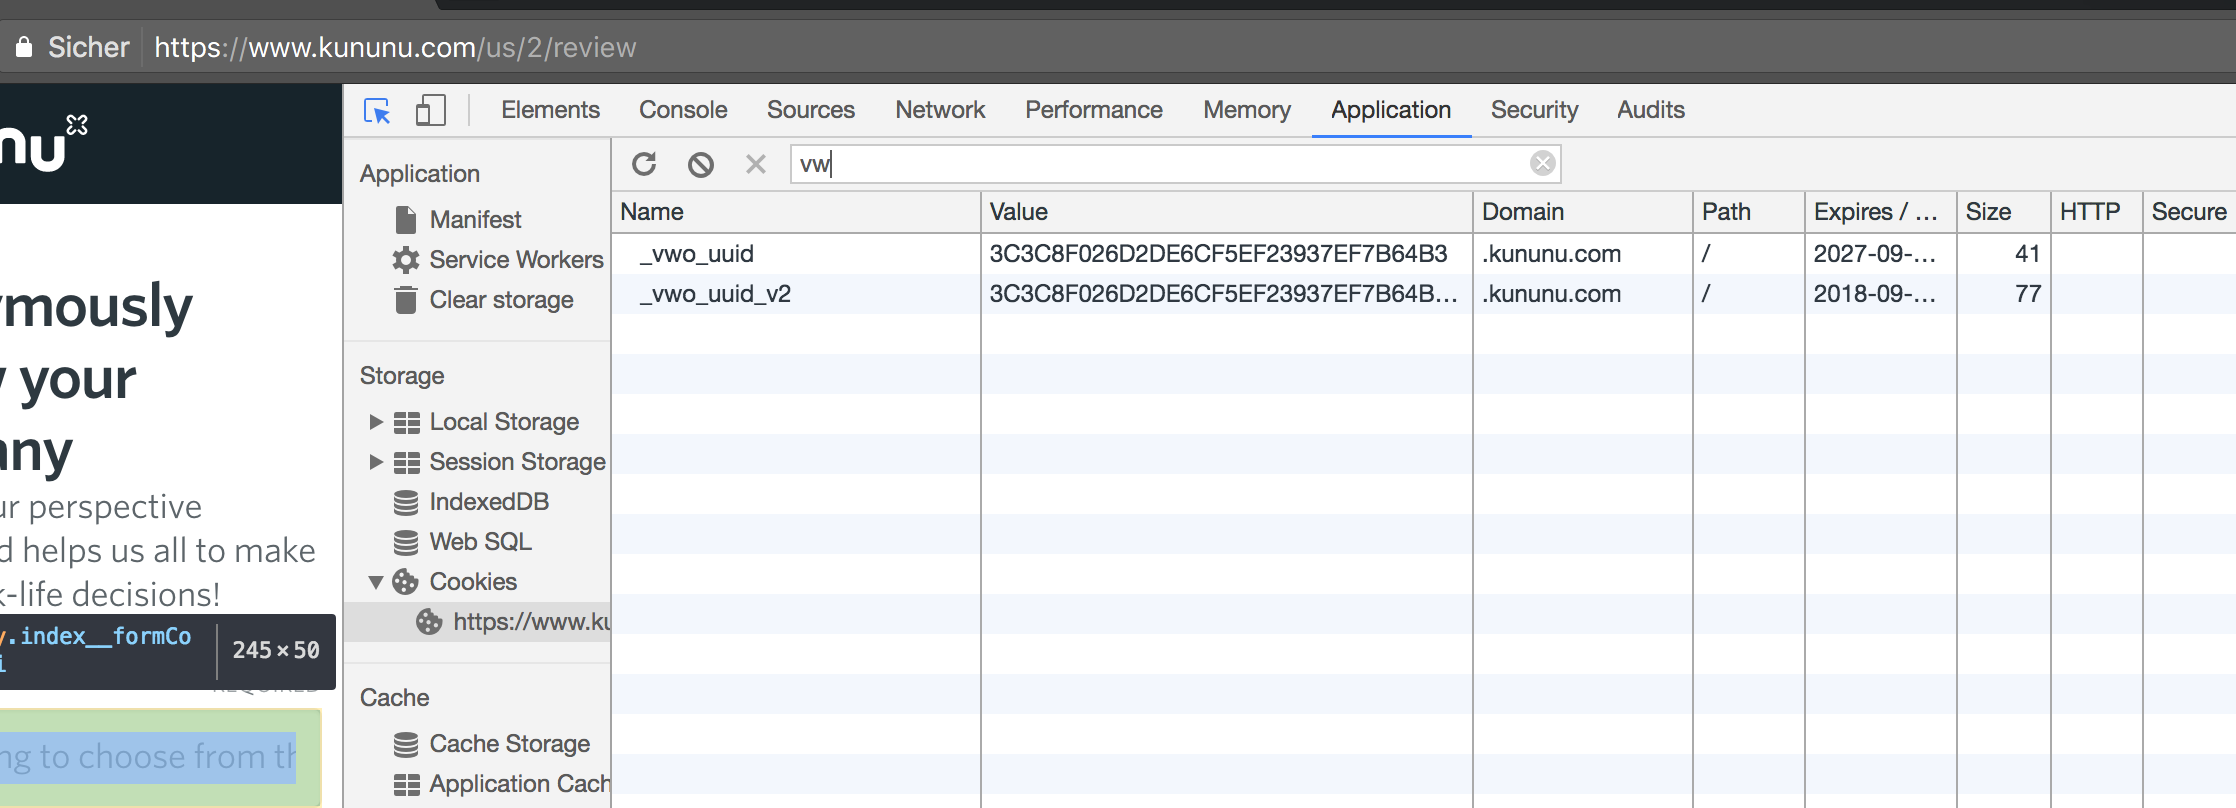Image resolution: width=2236 pixels, height=808 pixels.
Task: Click the browser address bar URL
Action: coord(395,47)
